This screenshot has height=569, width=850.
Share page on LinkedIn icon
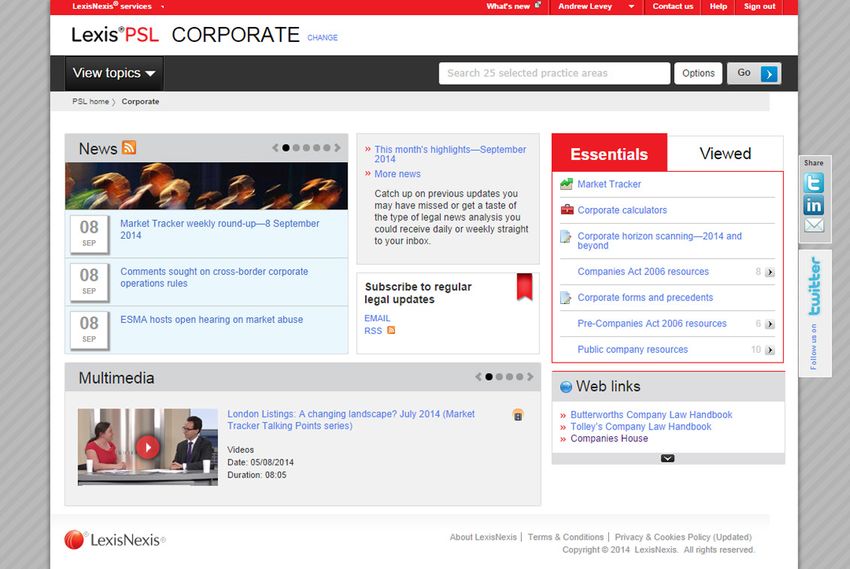[x=814, y=205]
